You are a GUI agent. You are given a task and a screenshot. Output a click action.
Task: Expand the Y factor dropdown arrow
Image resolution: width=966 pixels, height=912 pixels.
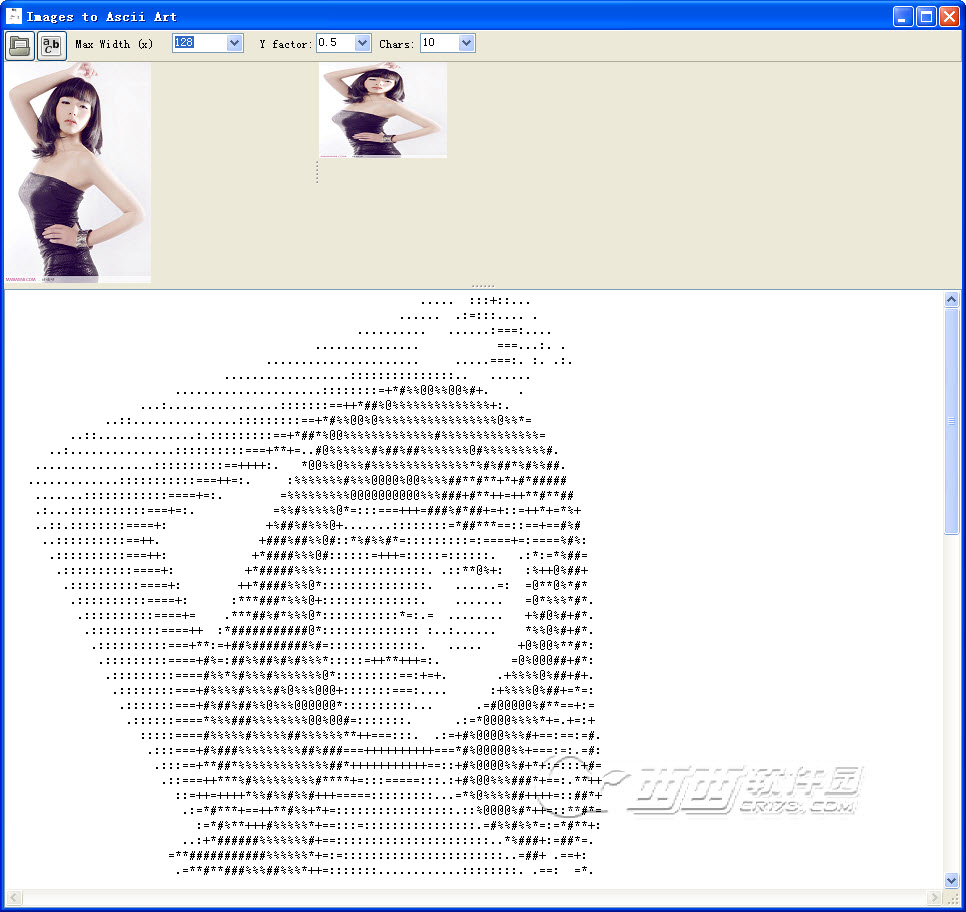coord(362,43)
